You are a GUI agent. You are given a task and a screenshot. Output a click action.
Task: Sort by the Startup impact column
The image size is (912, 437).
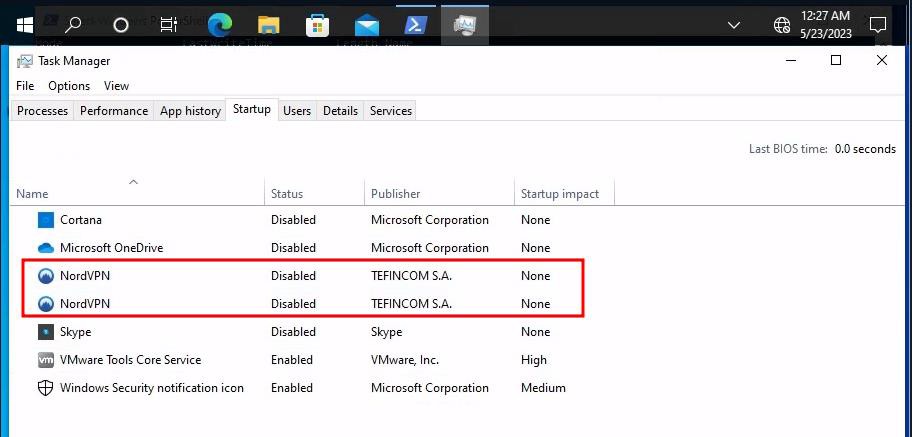click(564, 194)
